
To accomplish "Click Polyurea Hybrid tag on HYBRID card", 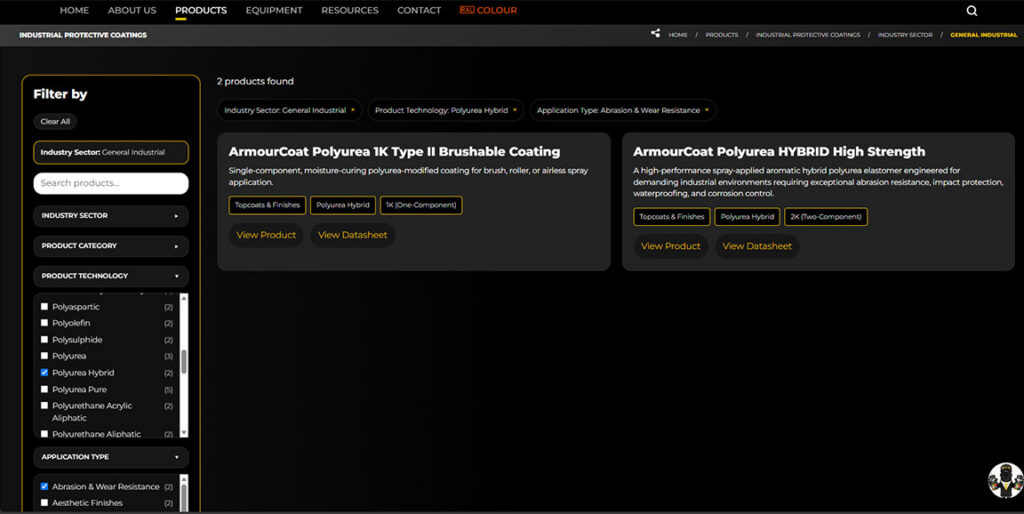I will pos(747,217).
